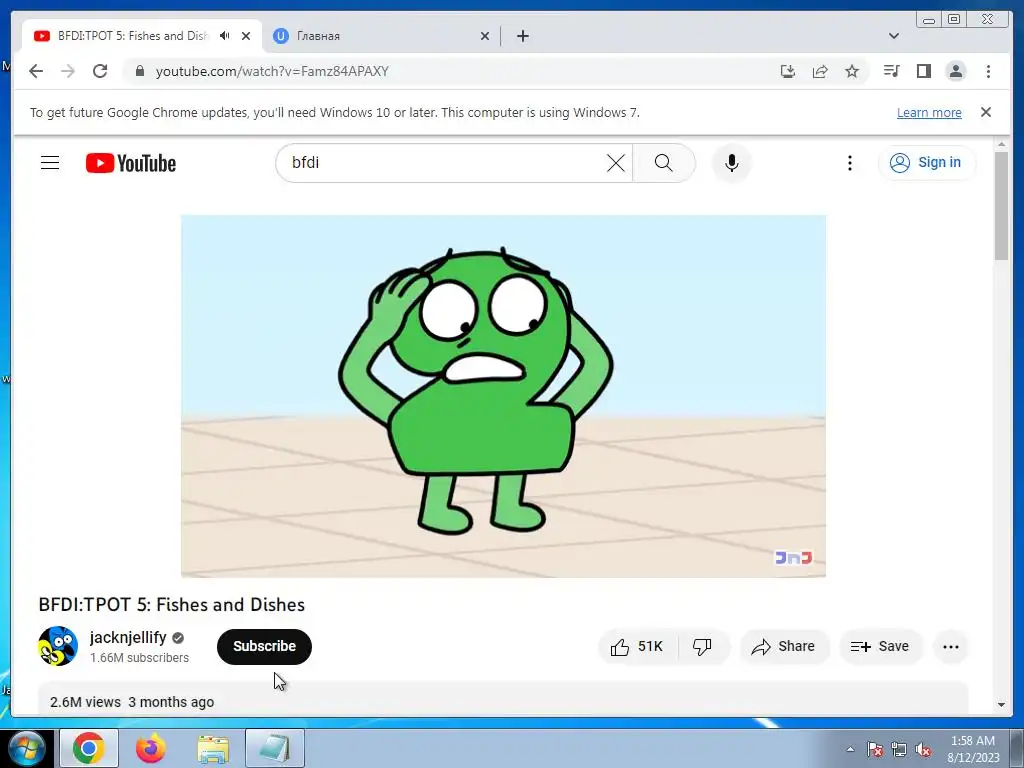Open the notepad taskbar application
This screenshot has width=1024, height=768.
coord(275,748)
